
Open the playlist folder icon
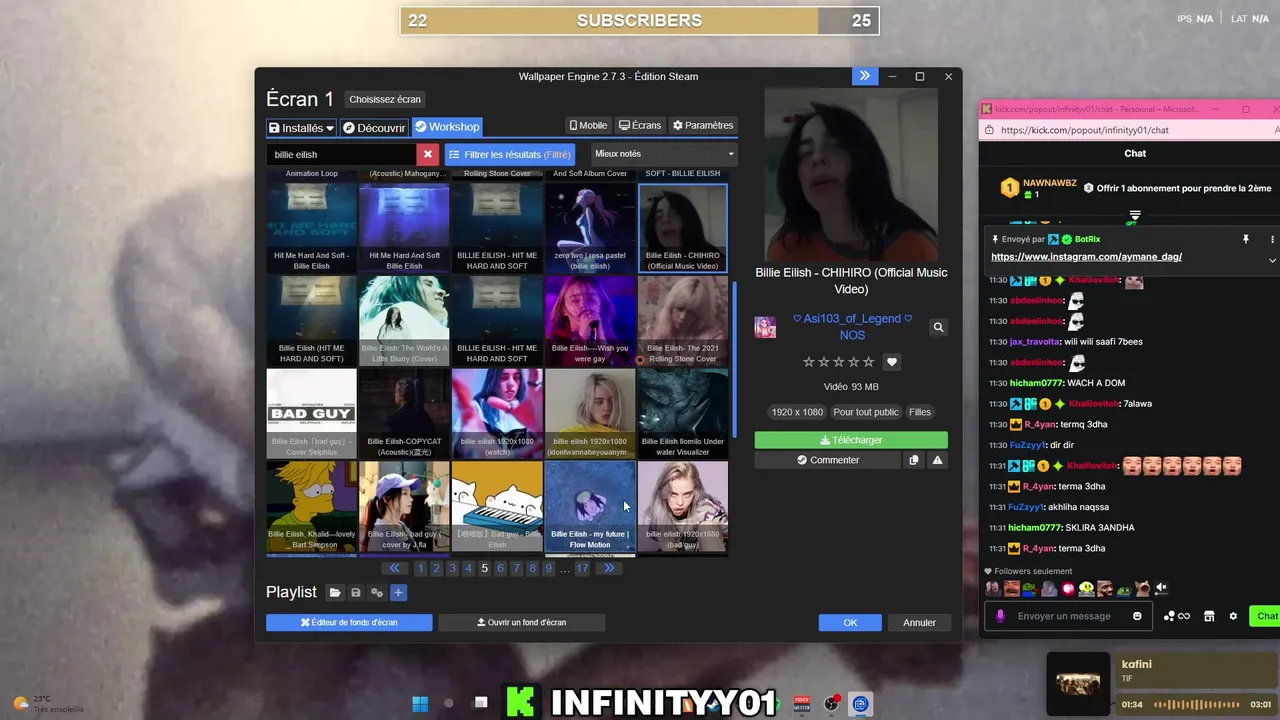[x=335, y=593]
